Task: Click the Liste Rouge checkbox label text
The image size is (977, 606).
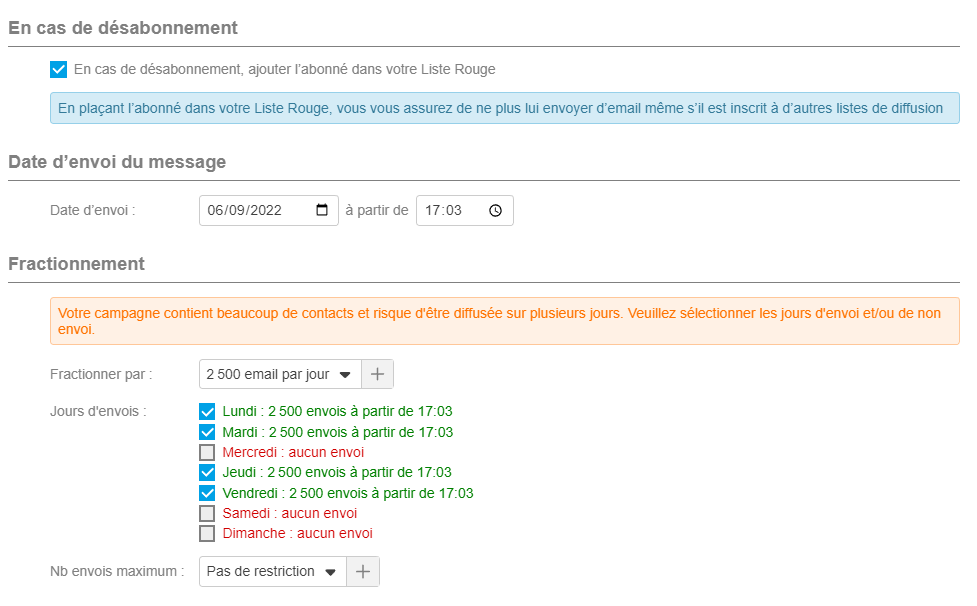Action: [x=285, y=69]
